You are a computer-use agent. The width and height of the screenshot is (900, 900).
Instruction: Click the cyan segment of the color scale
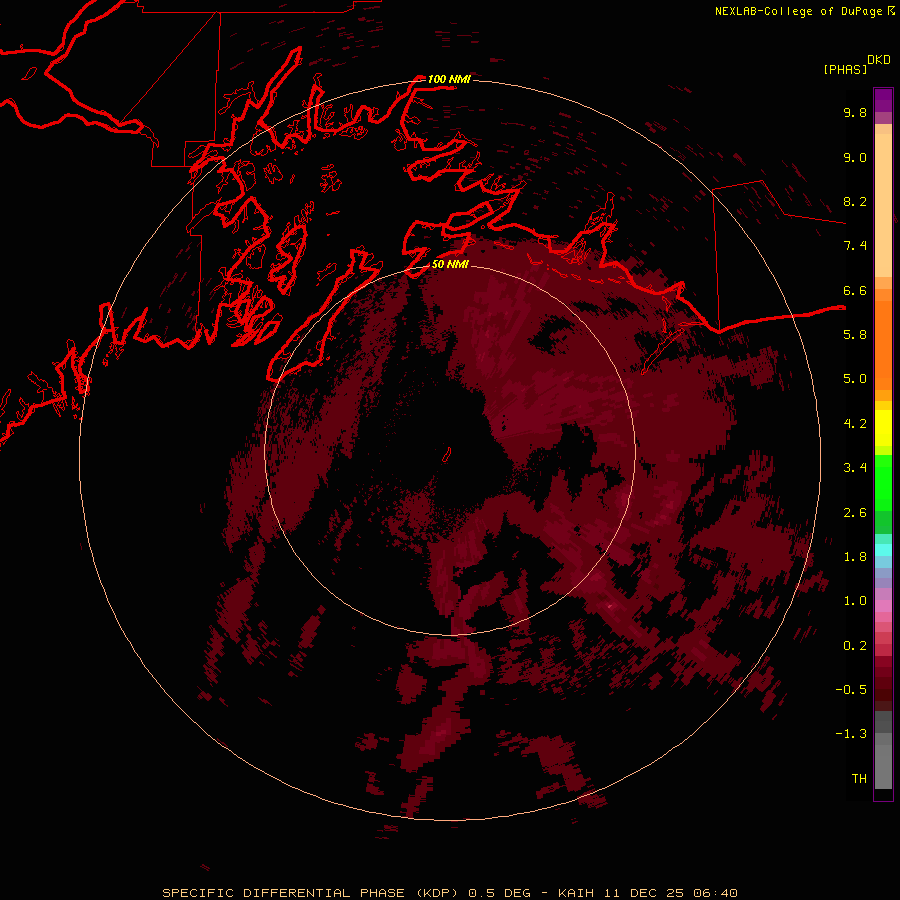click(x=883, y=550)
